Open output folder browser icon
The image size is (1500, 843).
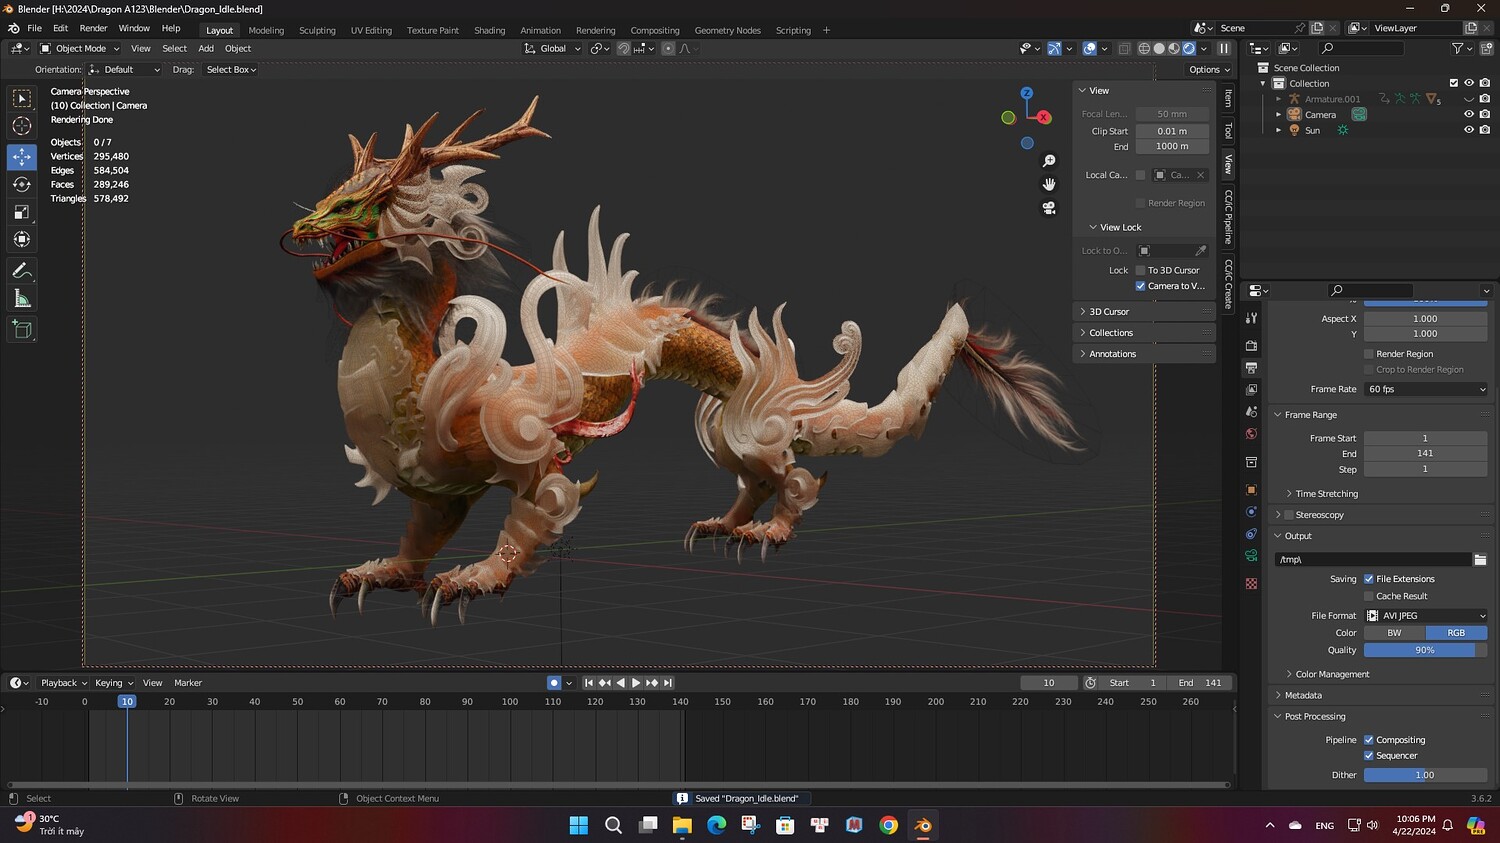1480,560
